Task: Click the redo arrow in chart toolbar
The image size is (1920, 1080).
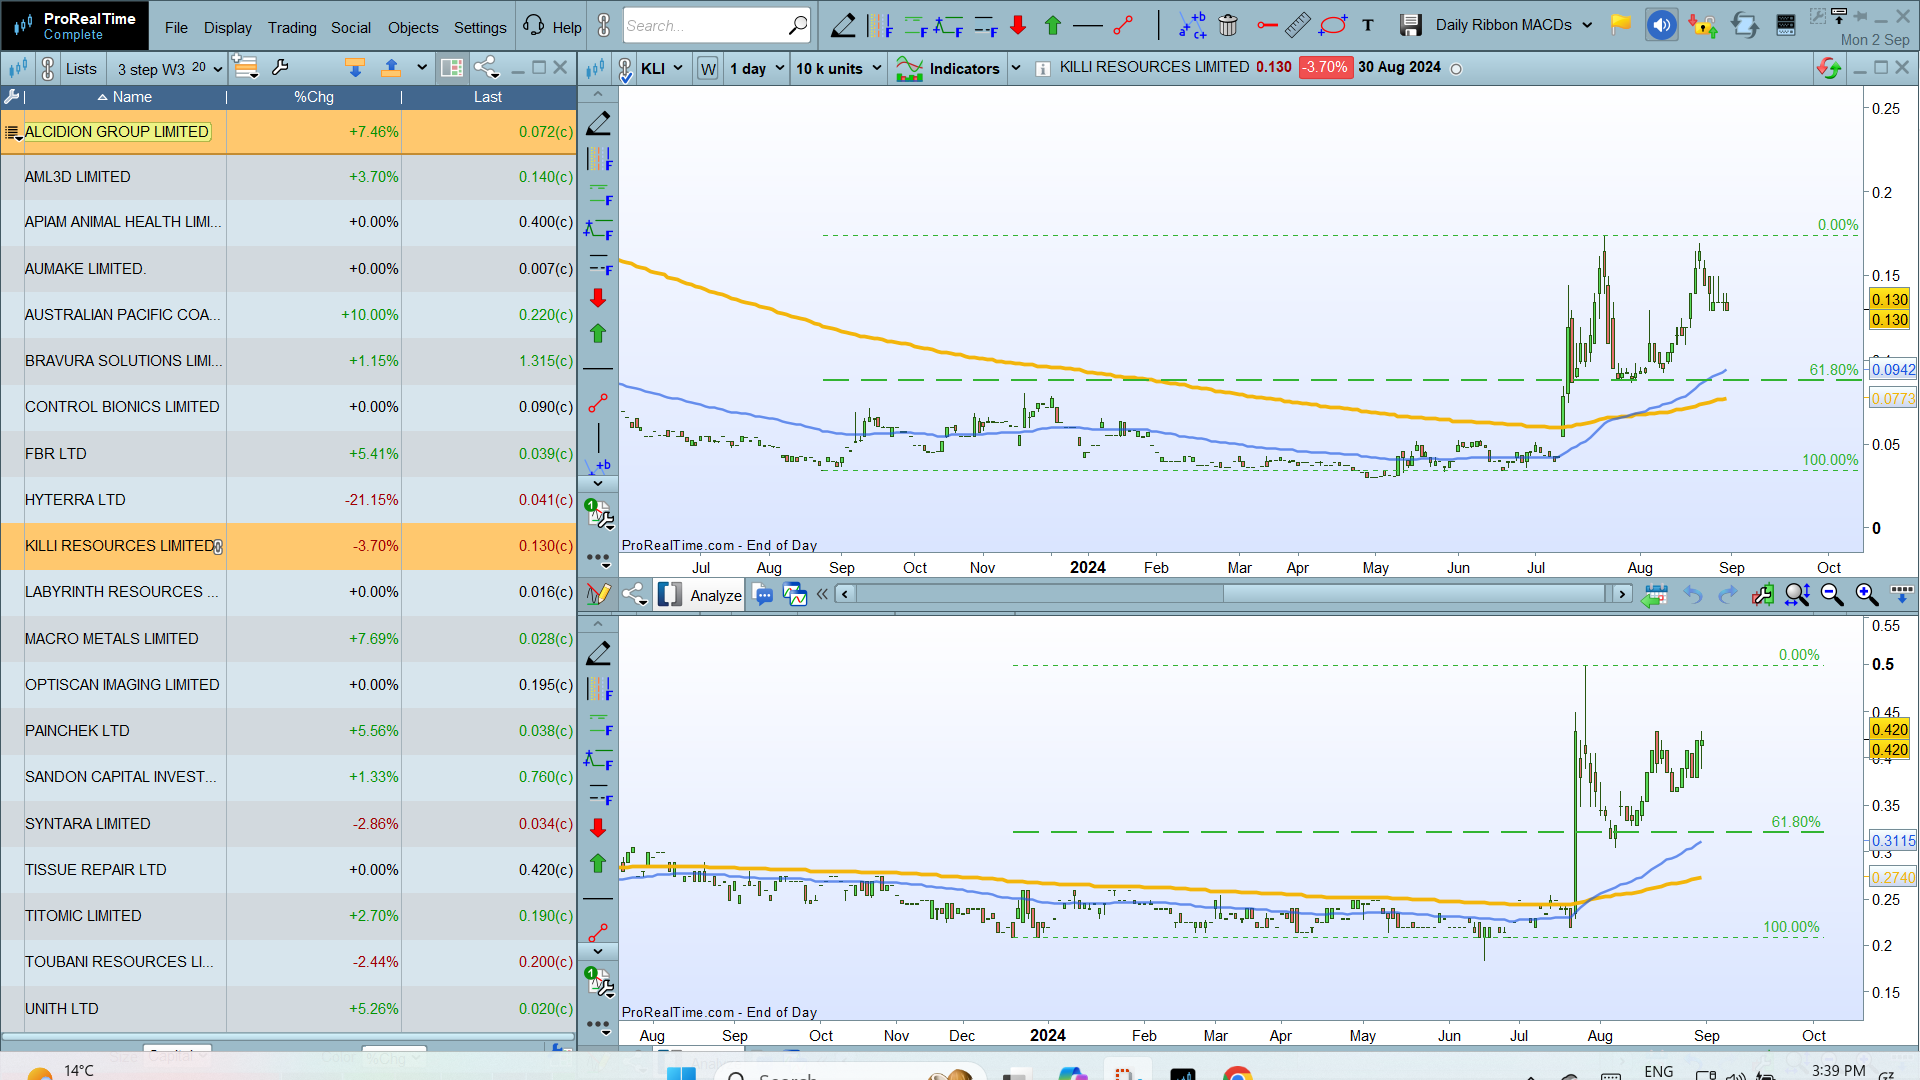Action: pyautogui.click(x=1727, y=595)
